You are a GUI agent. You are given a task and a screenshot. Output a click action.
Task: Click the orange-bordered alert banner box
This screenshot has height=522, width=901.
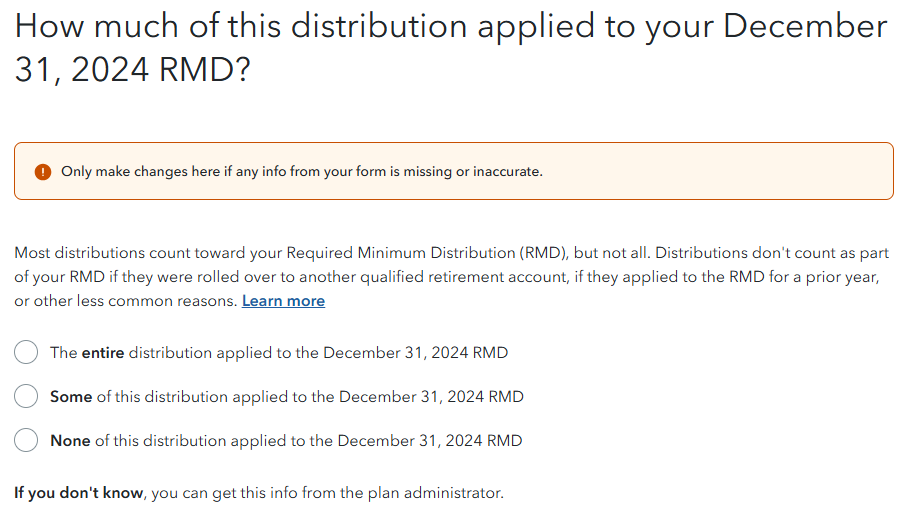click(454, 171)
